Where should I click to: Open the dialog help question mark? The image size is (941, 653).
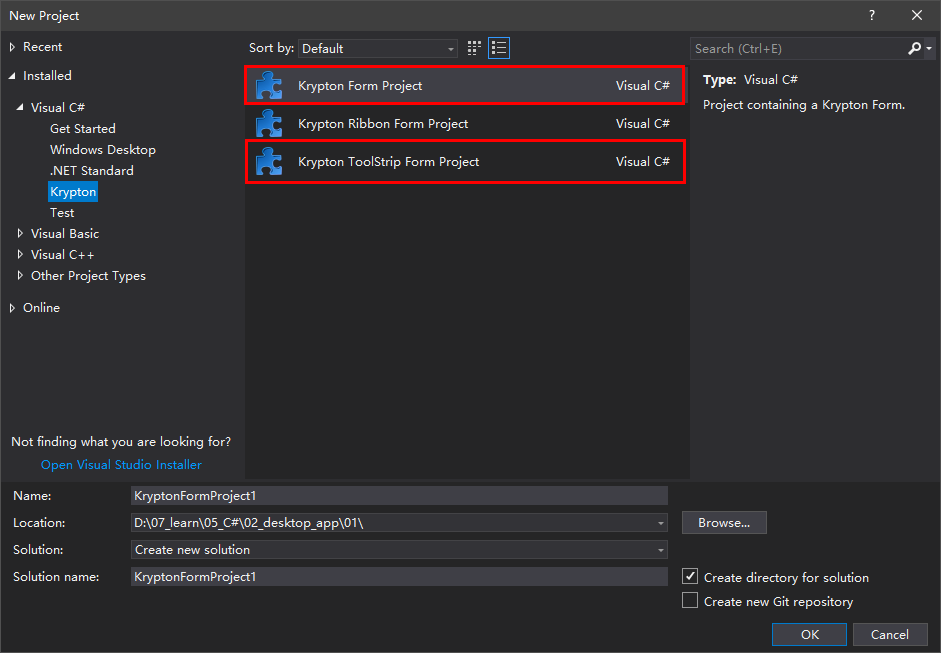click(x=871, y=15)
